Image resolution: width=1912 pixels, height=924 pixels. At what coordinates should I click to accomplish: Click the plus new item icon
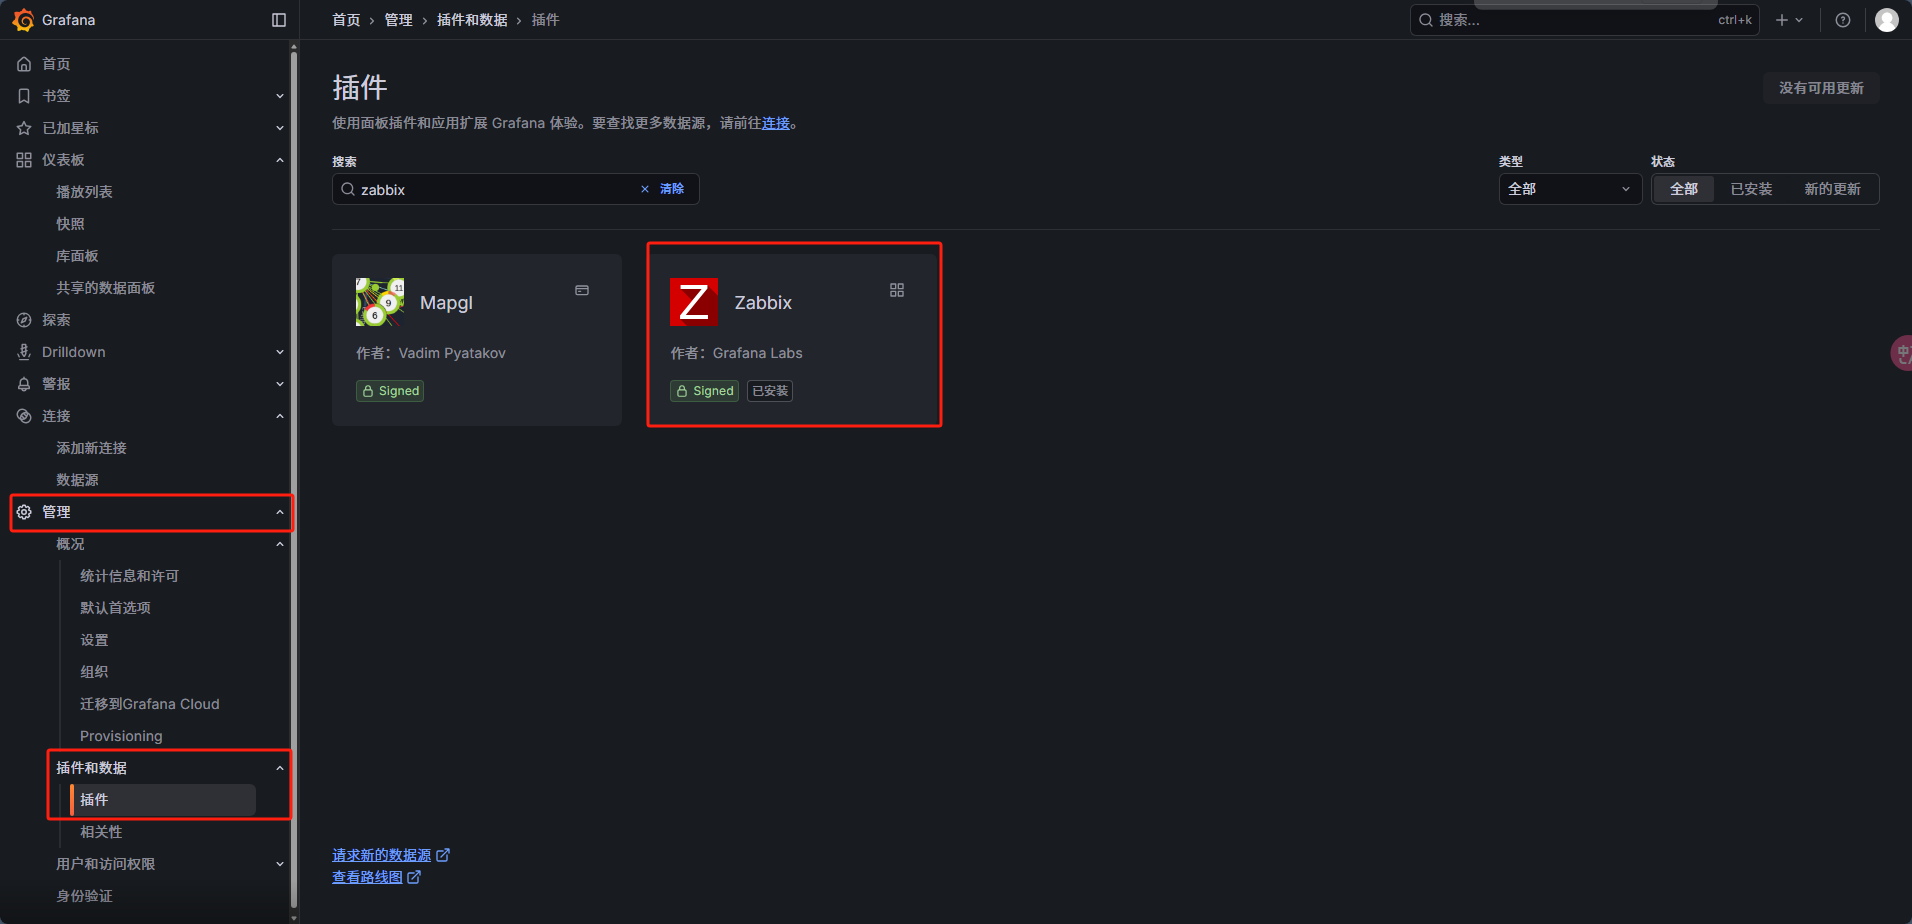[1782, 20]
